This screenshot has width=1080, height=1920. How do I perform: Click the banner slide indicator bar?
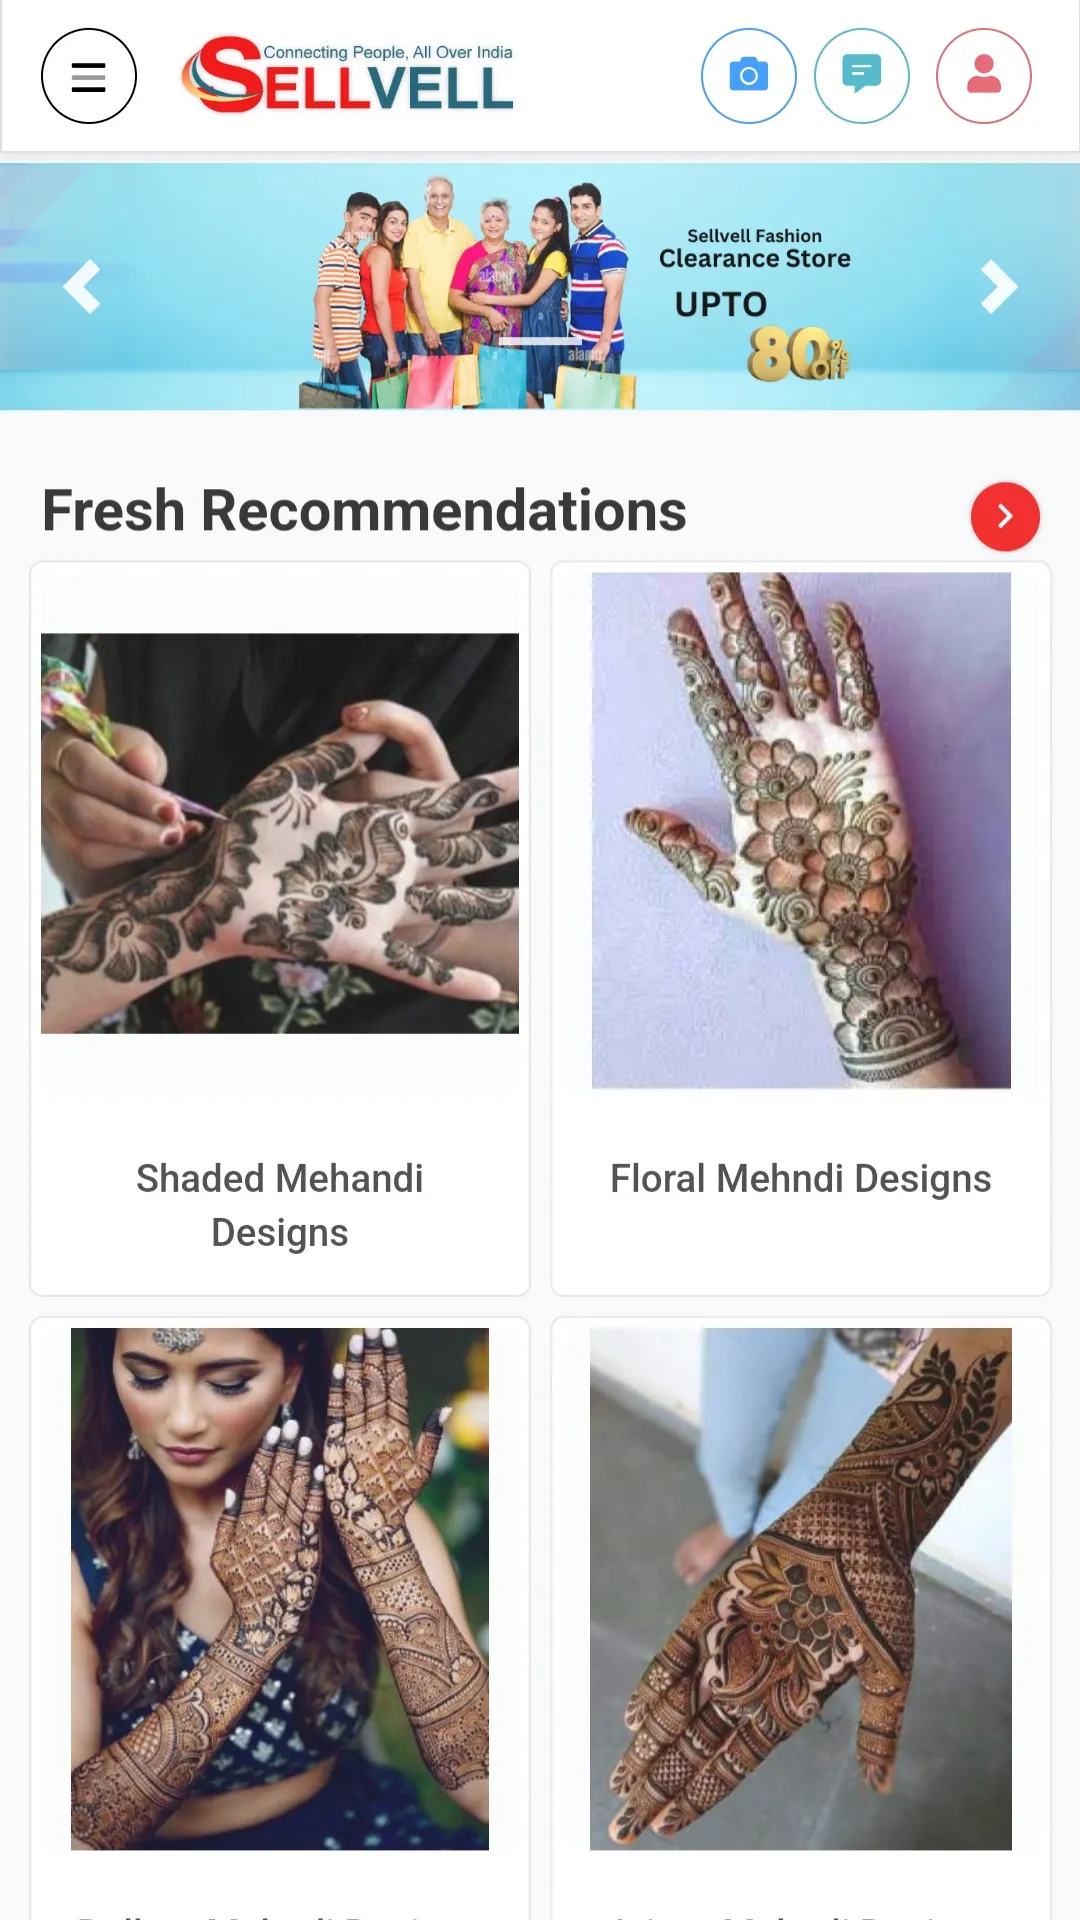coord(540,341)
